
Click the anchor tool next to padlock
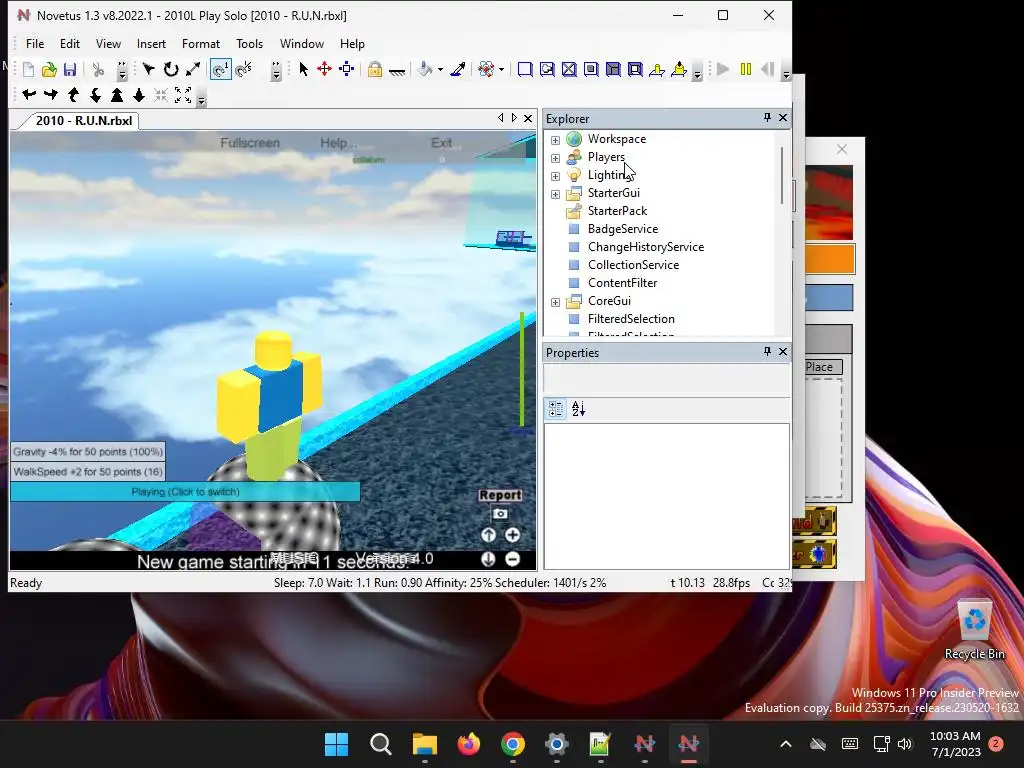(397, 71)
